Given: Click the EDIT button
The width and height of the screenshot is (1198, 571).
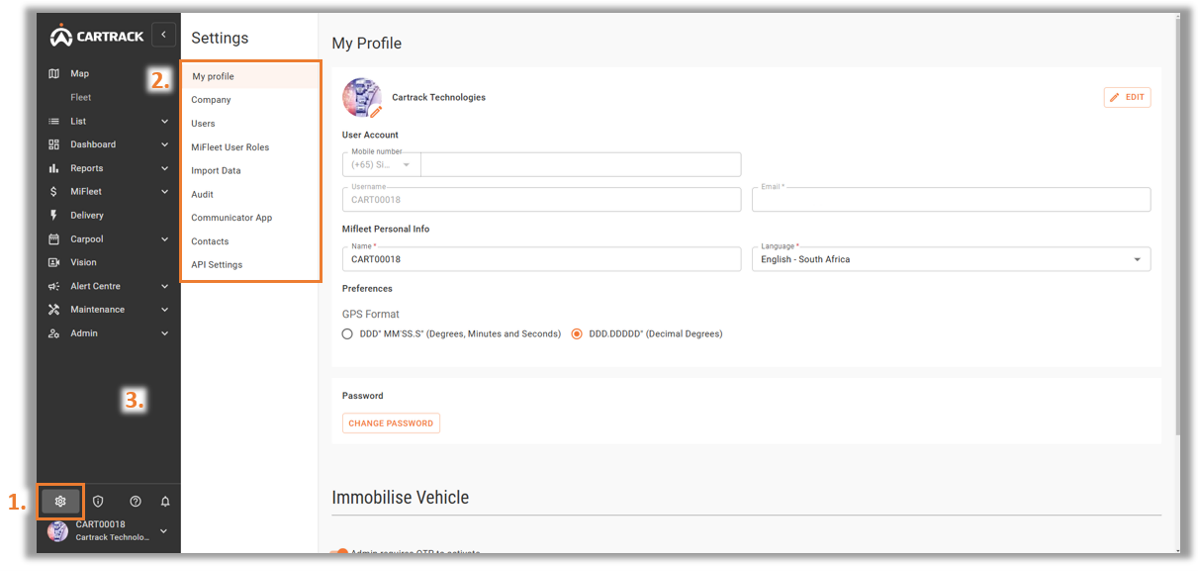Looking at the screenshot, I should pyautogui.click(x=1127, y=97).
